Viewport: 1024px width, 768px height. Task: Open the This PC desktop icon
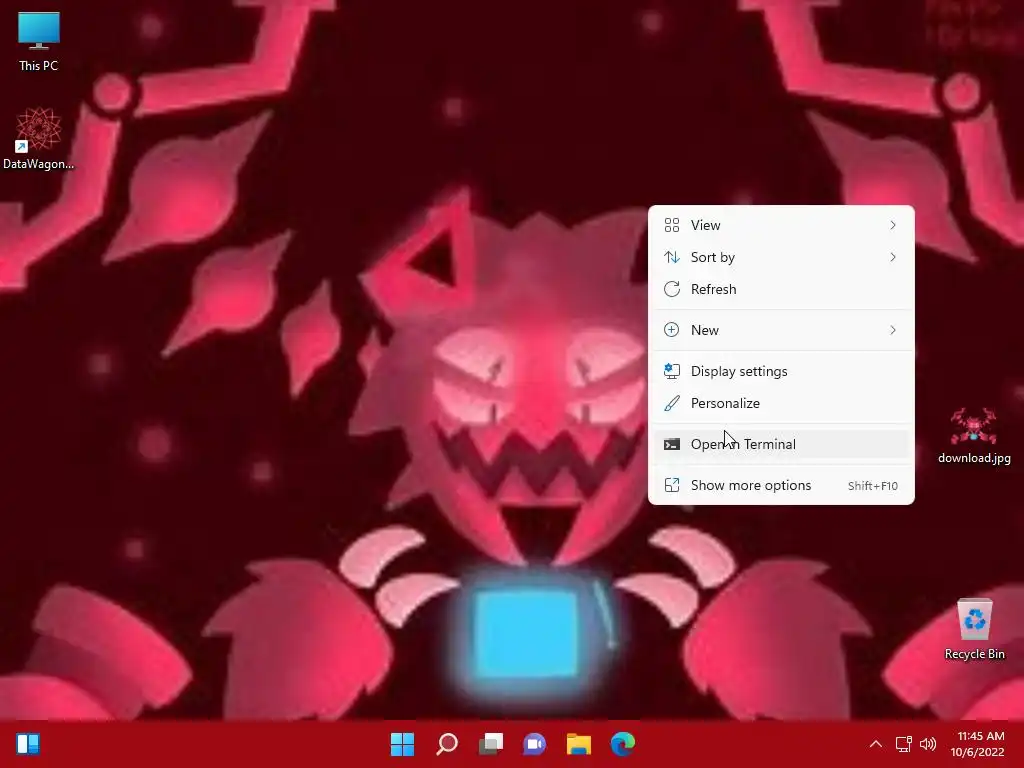(39, 41)
